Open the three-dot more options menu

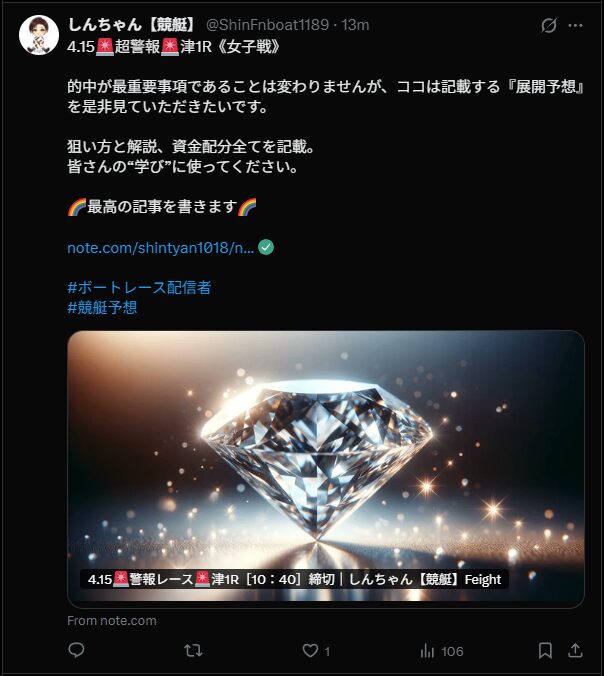click(x=575, y=25)
